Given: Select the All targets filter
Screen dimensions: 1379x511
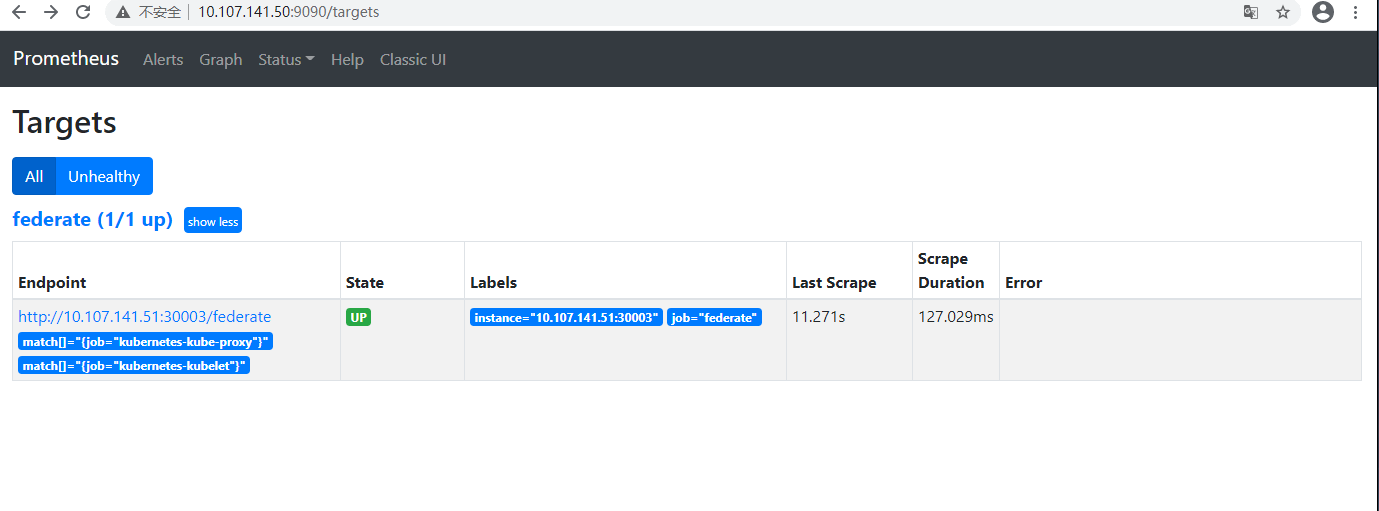Looking at the screenshot, I should point(34,176).
